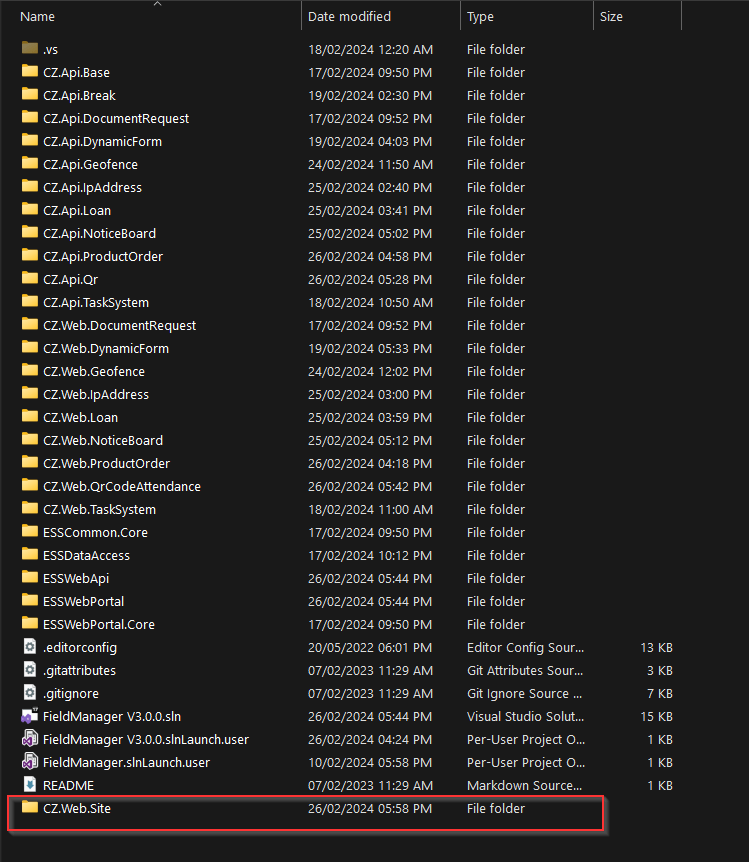Image resolution: width=749 pixels, height=862 pixels.
Task: Click date 26/02/2024 05:58 PM of CZ.Web.Site
Action: coord(370,809)
